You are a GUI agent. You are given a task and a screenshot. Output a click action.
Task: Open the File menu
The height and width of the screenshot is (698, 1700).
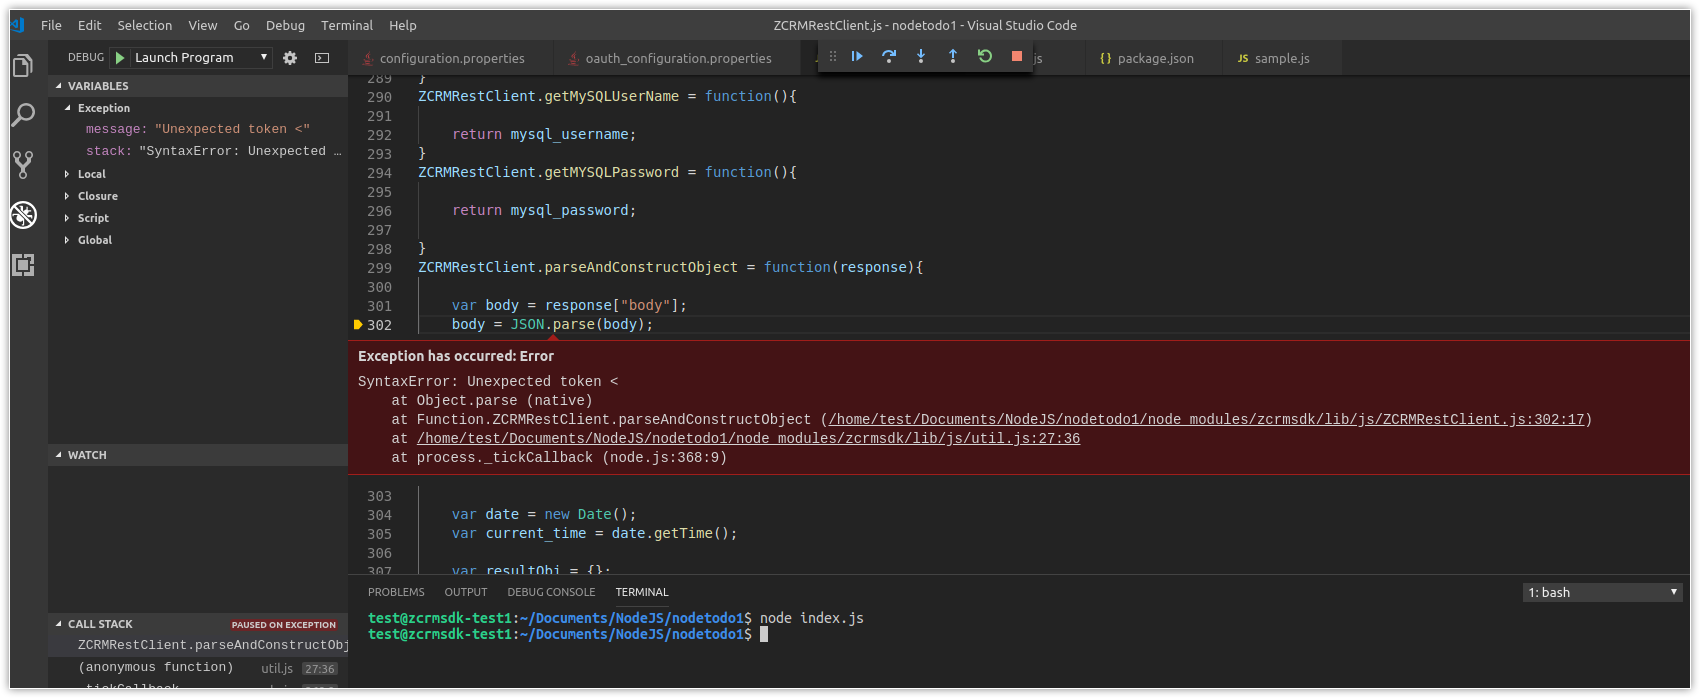[51, 25]
